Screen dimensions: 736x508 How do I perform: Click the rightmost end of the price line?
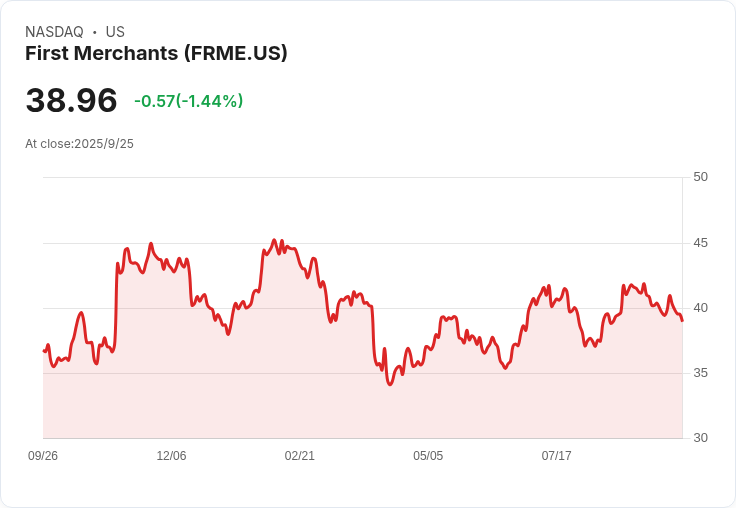click(682, 320)
